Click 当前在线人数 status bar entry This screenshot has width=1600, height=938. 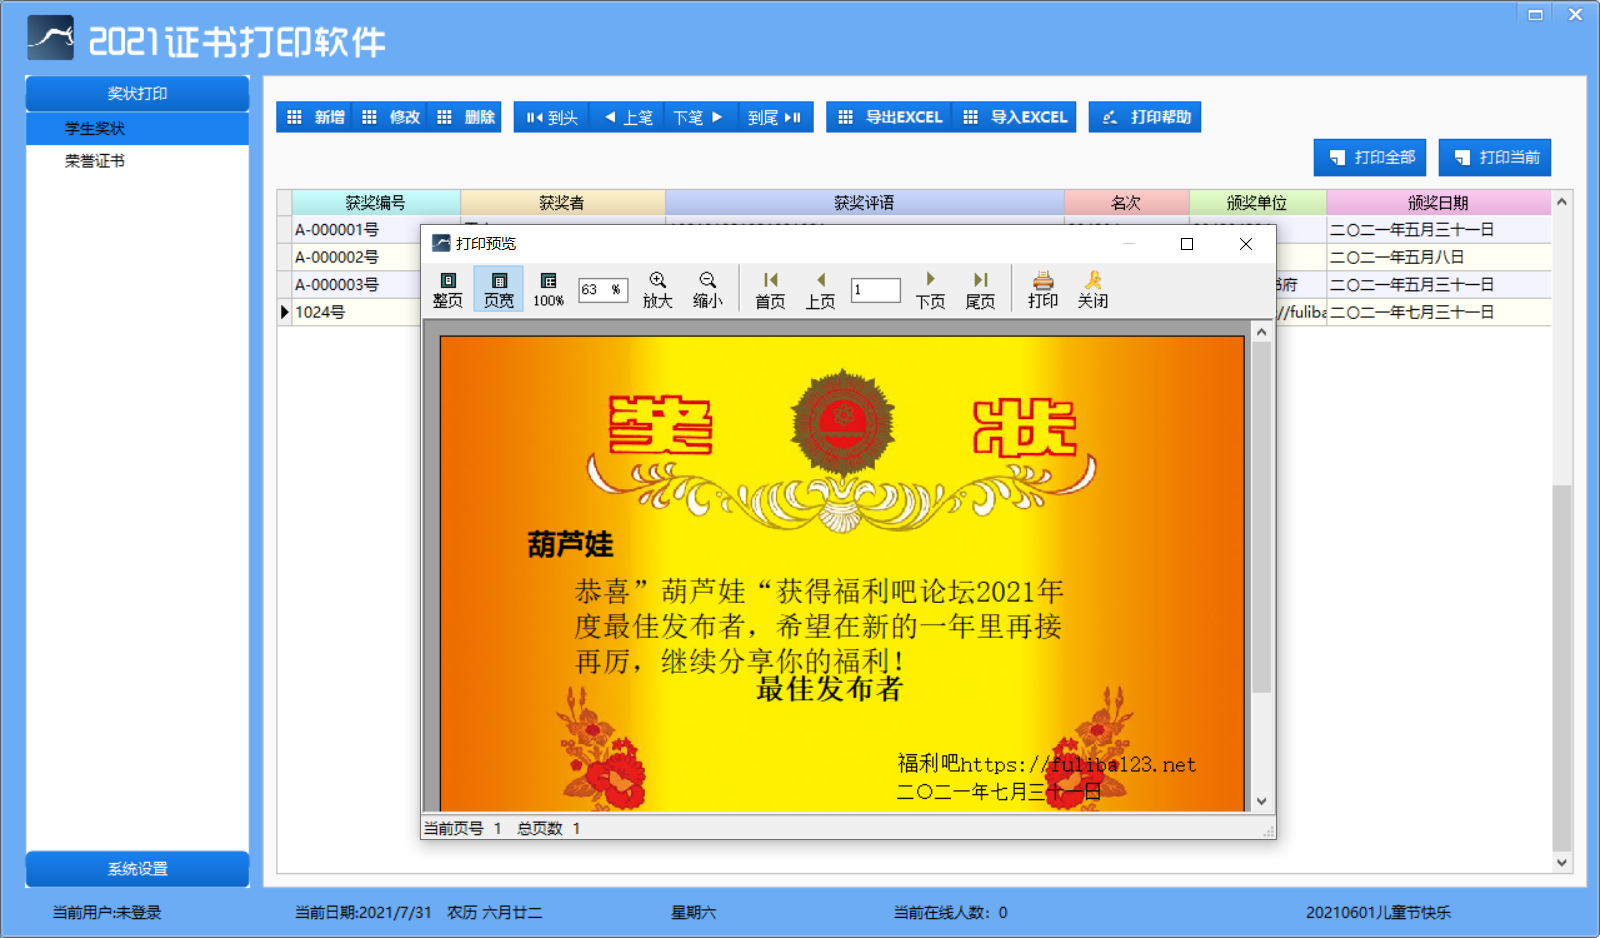(x=950, y=912)
